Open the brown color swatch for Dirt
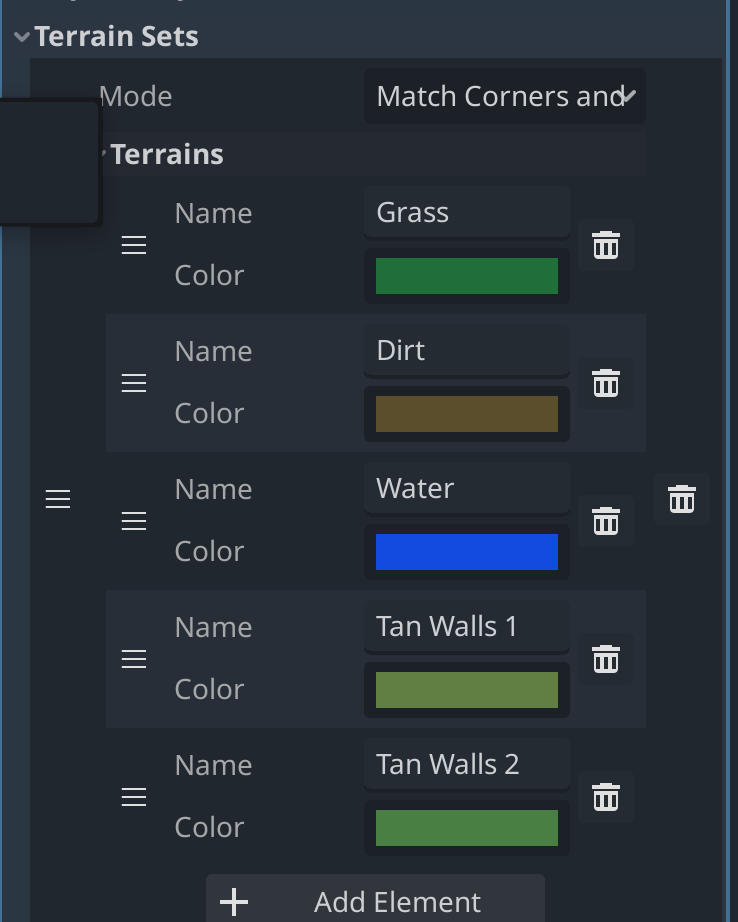 click(466, 414)
